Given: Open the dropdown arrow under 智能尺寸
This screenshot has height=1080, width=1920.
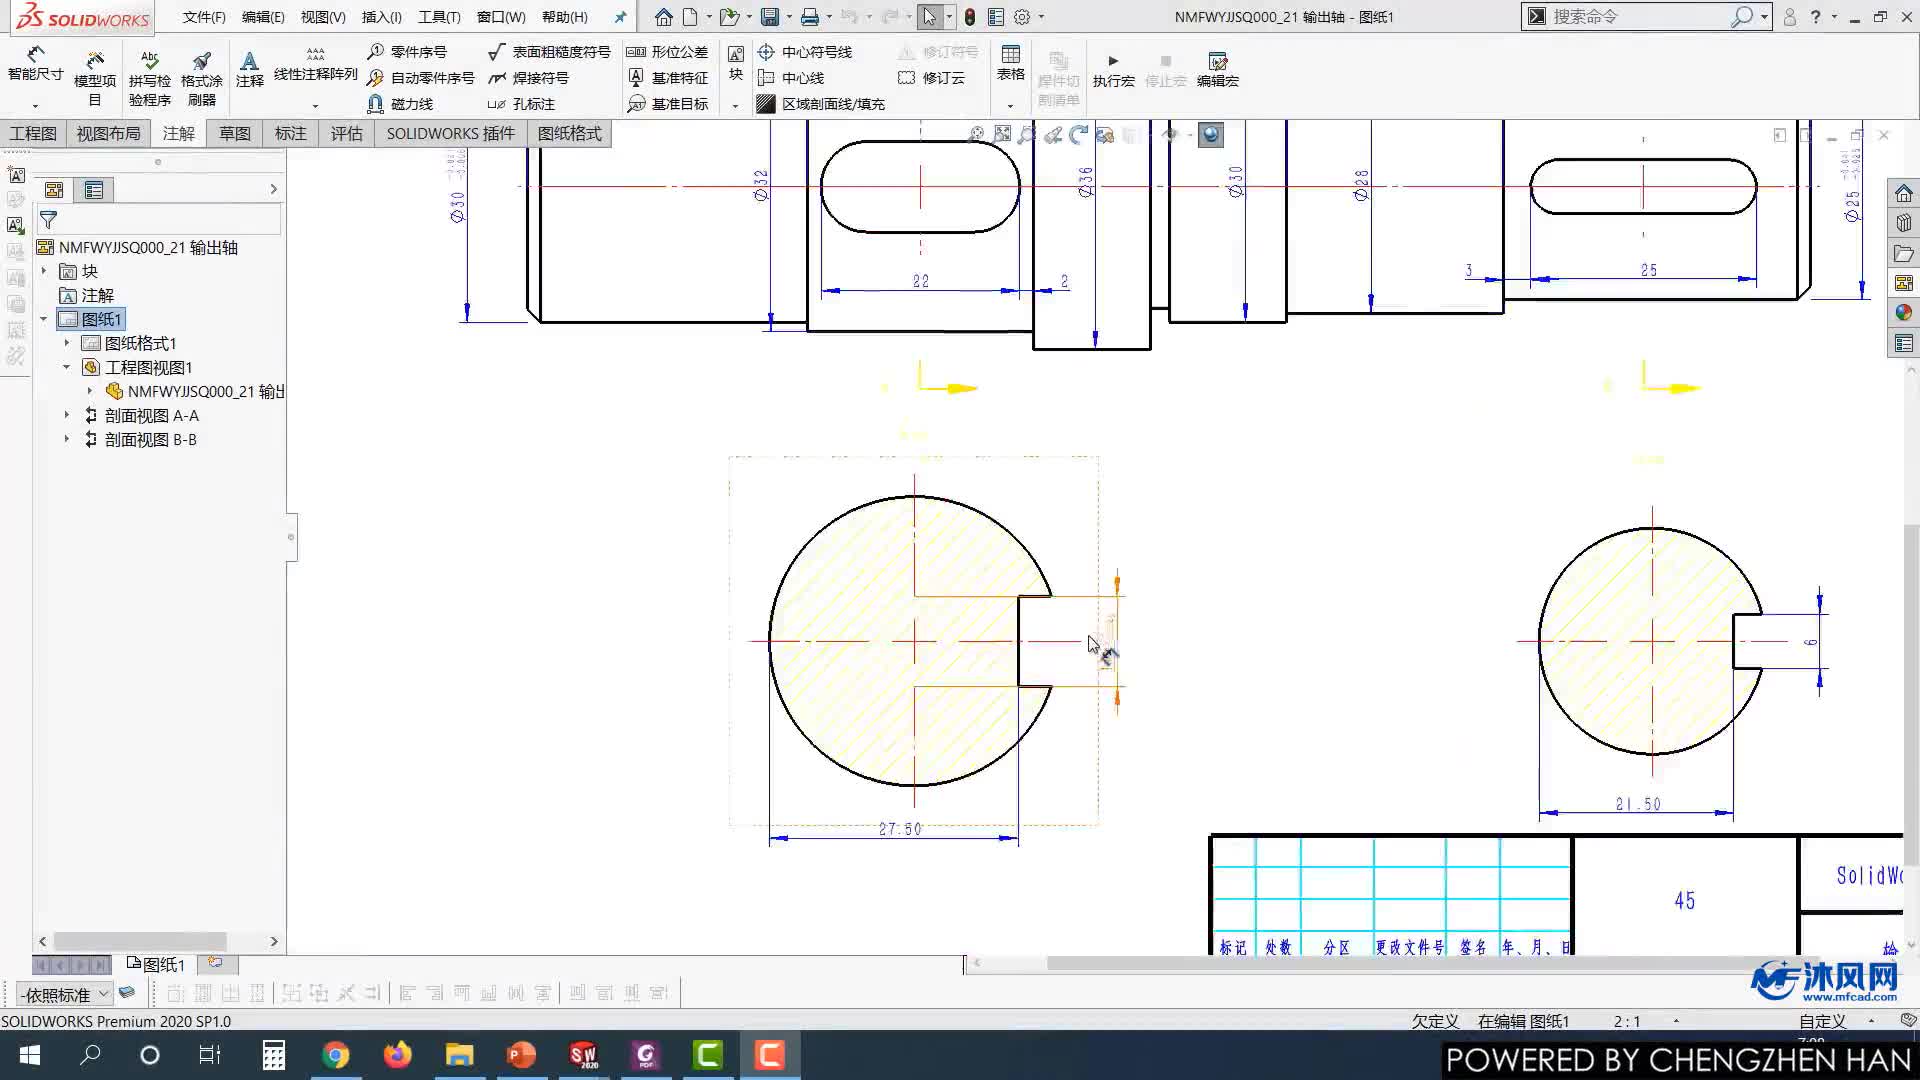Looking at the screenshot, I should pyautogui.click(x=35, y=105).
